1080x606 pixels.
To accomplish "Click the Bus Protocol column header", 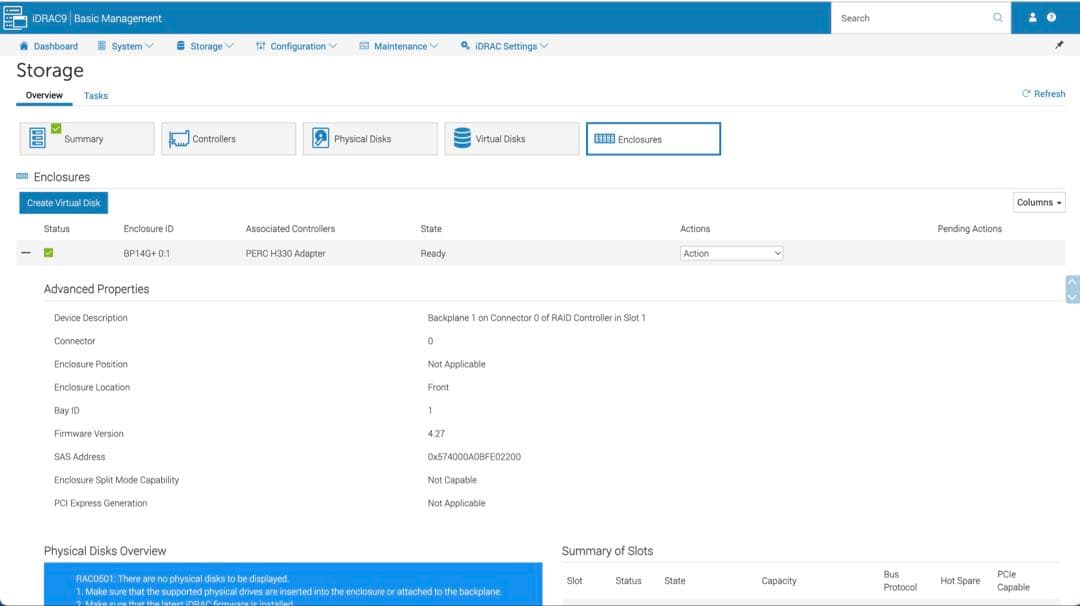I will (900, 581).
